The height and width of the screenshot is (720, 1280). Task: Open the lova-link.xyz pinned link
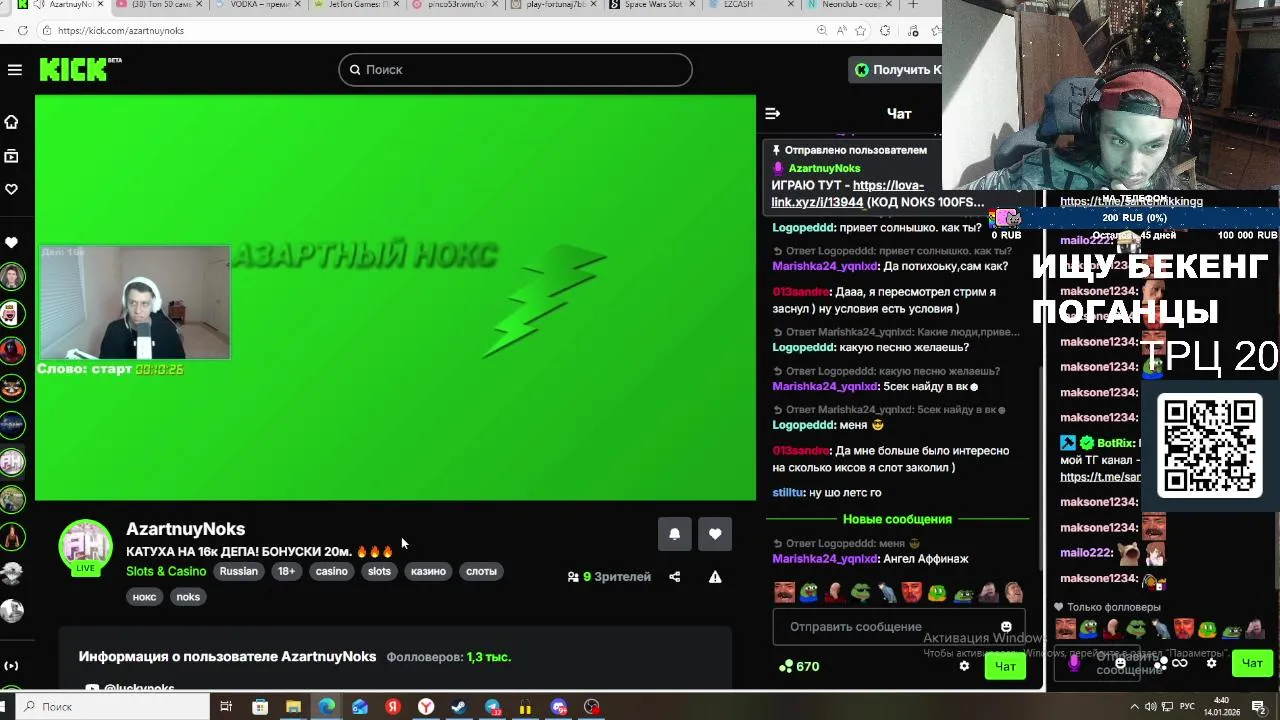(846, 194)
